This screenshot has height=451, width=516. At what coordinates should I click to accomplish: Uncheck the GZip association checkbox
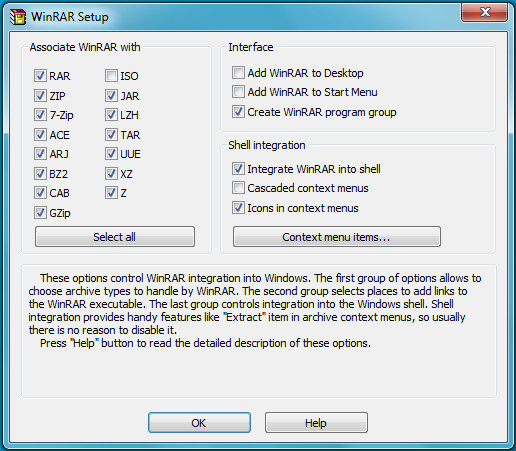(40, 213)
